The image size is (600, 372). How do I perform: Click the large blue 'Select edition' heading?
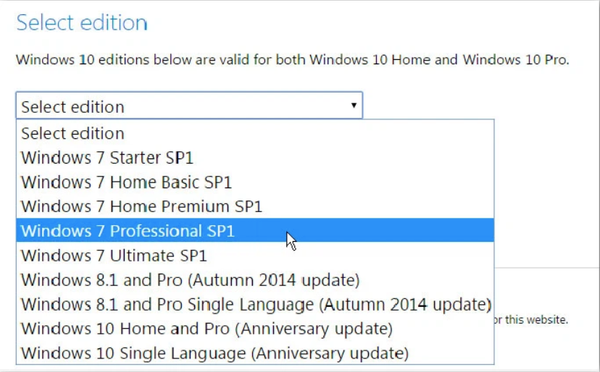pos(82,23)
